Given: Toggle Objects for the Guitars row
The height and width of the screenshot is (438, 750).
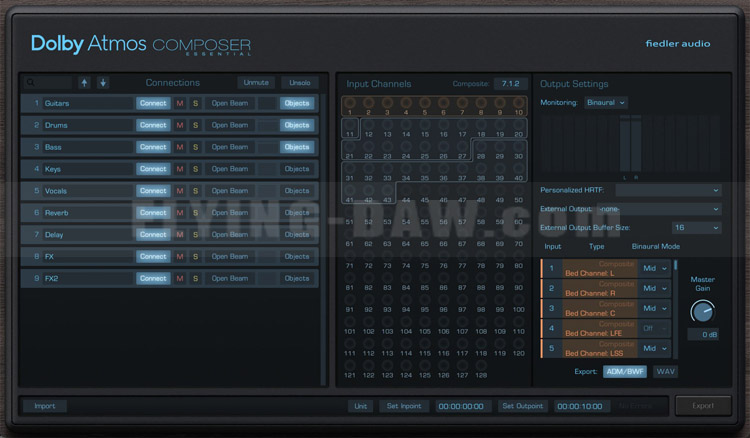Looking at the screenshot, I should (297, 103).
